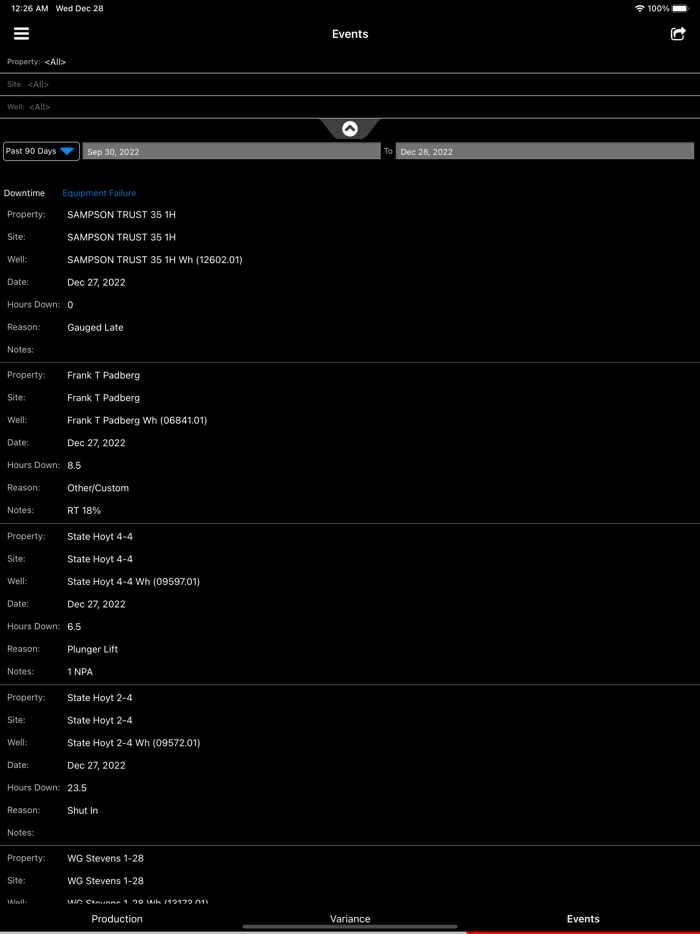This screenshot has width=700, height=934.
Task: Tap the Wi-Fi icon in status bar
Action: point(640,8)
